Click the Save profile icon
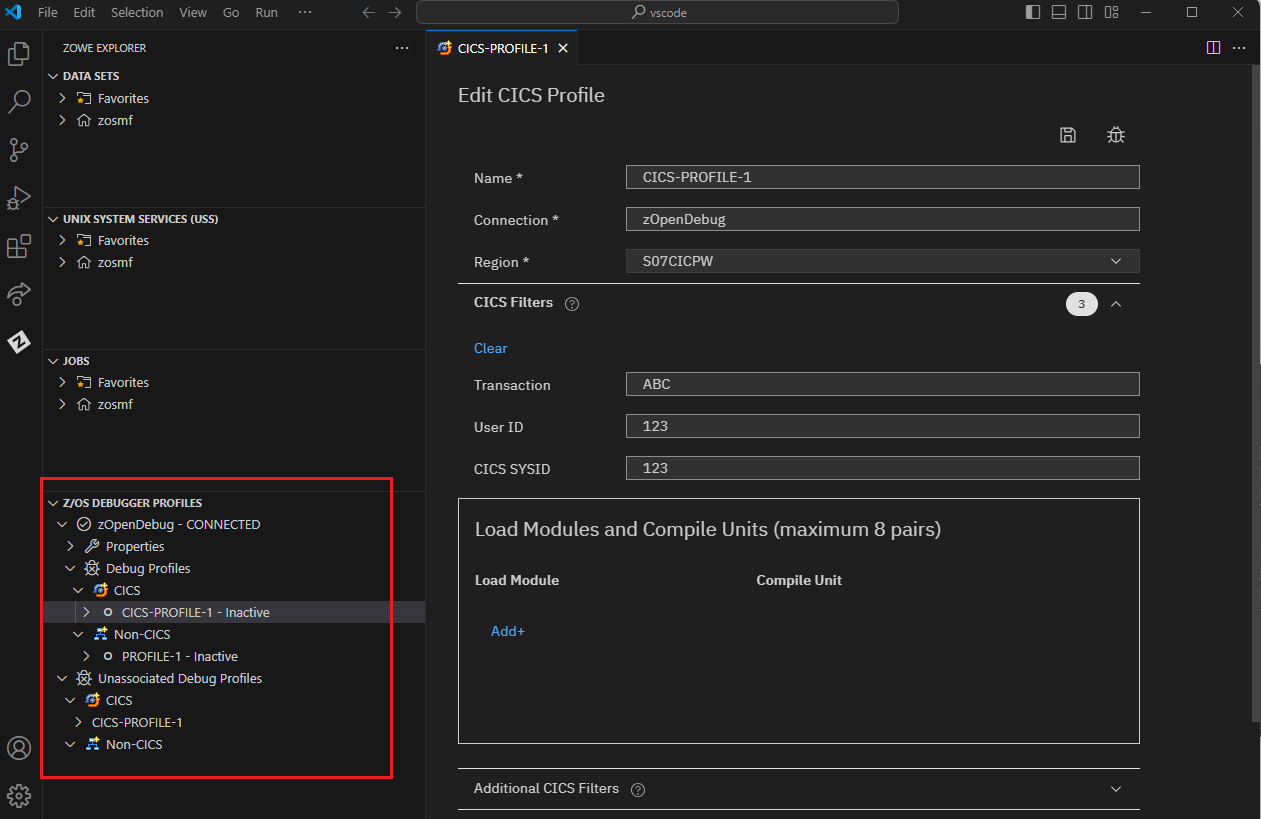The height and width of the screenshot is (819, 1261). pyautogui.click(x=1068, y=135)
